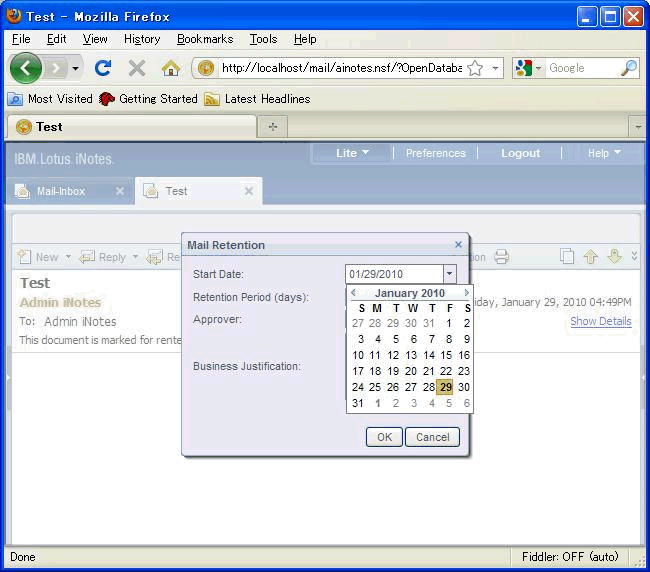Viewport: 650px width, 572px height.
Task: Focus the Google search box
Action: coord(582,68)
